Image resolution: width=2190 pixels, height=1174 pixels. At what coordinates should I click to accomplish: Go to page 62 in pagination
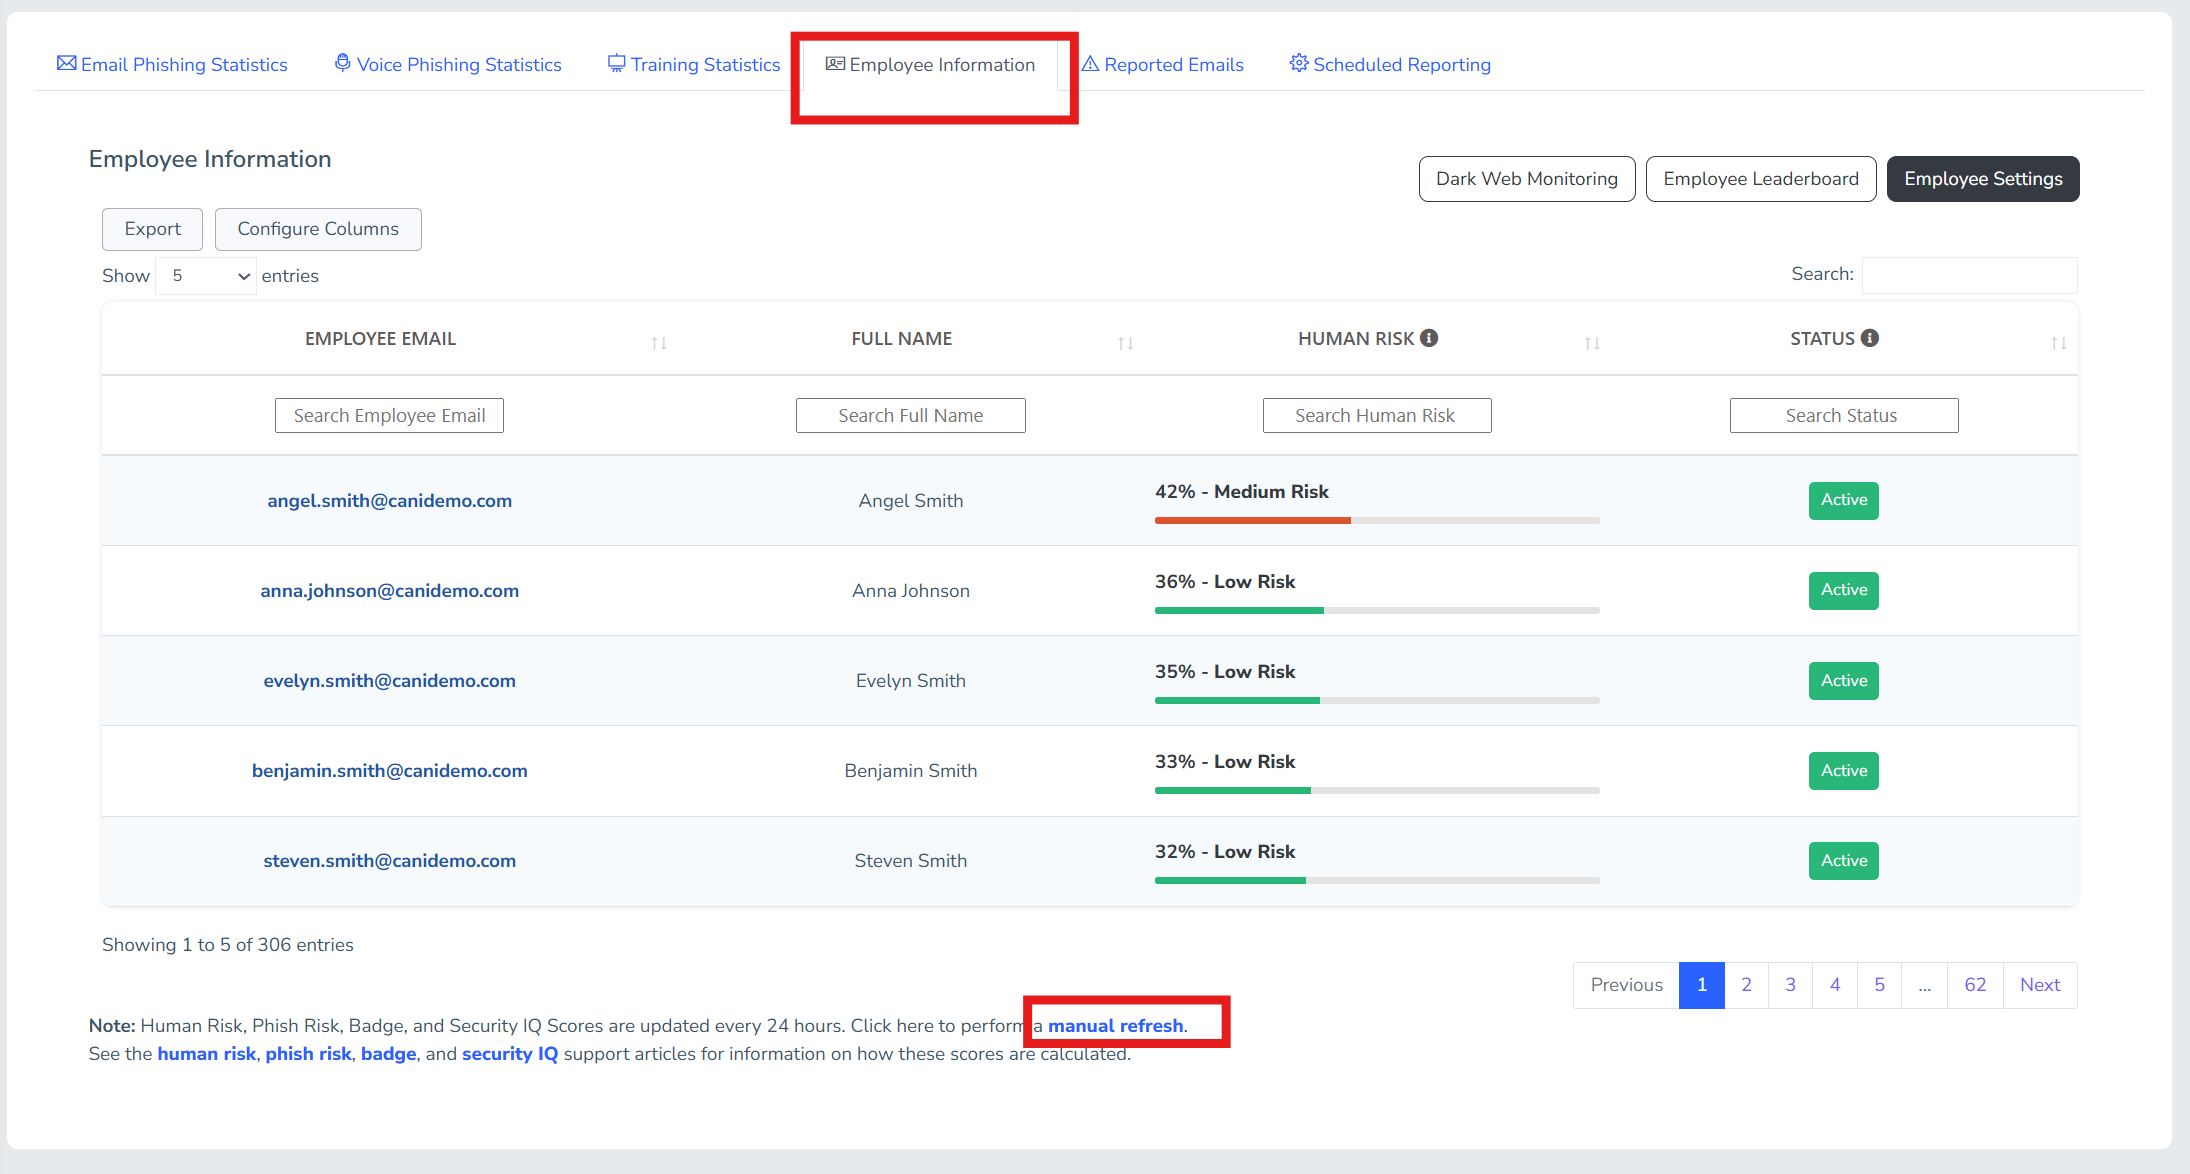pyautogui.click(x=1974, y=985)
